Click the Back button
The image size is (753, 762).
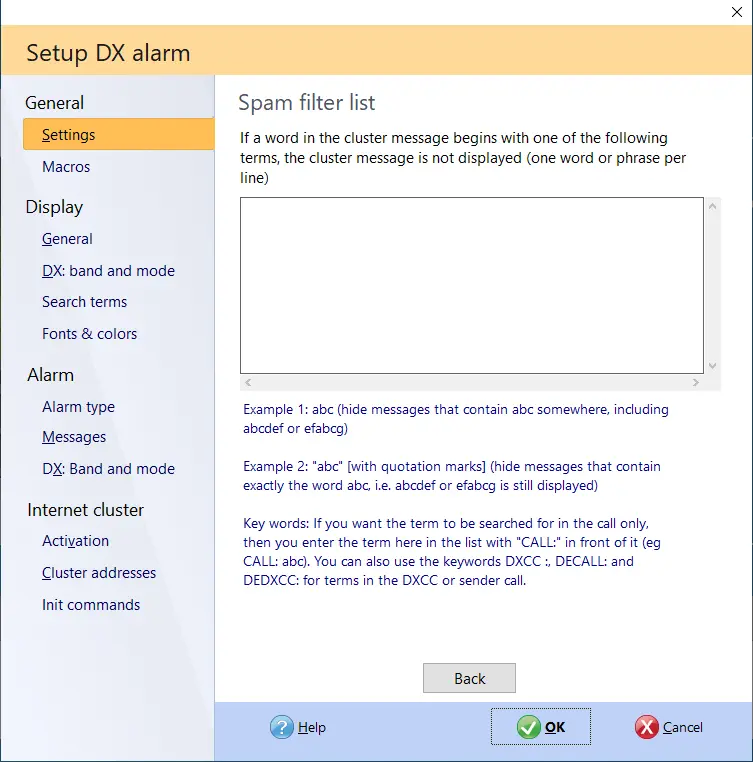pos(469,678)
